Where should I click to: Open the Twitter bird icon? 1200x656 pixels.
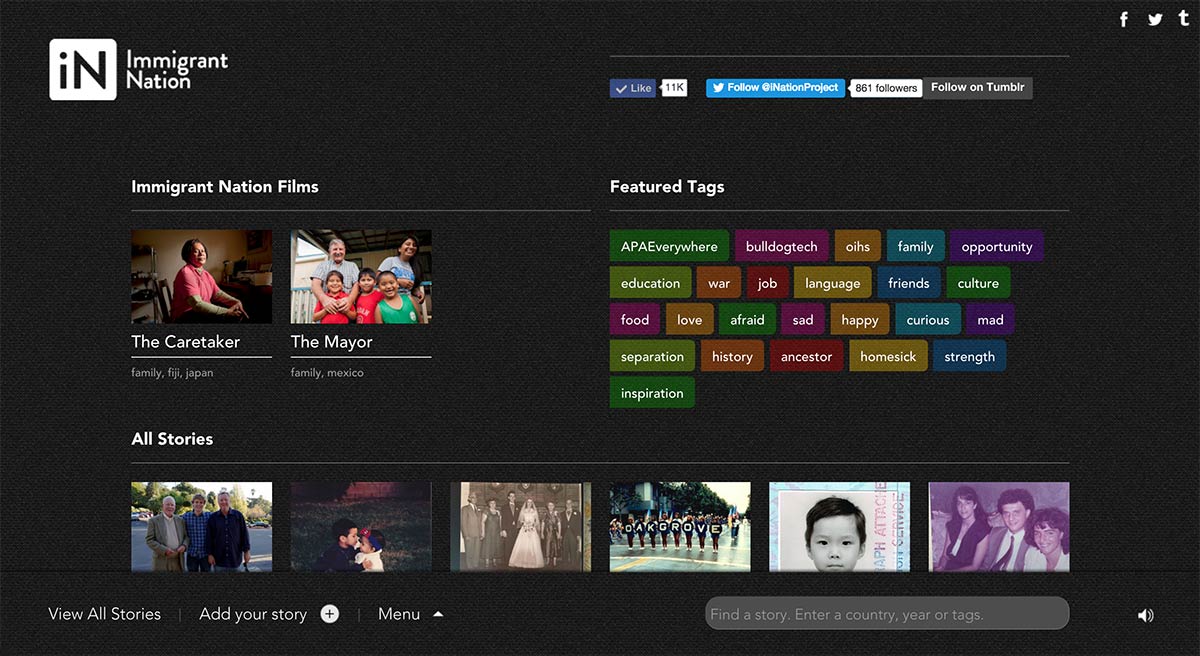coord(1155,20)
